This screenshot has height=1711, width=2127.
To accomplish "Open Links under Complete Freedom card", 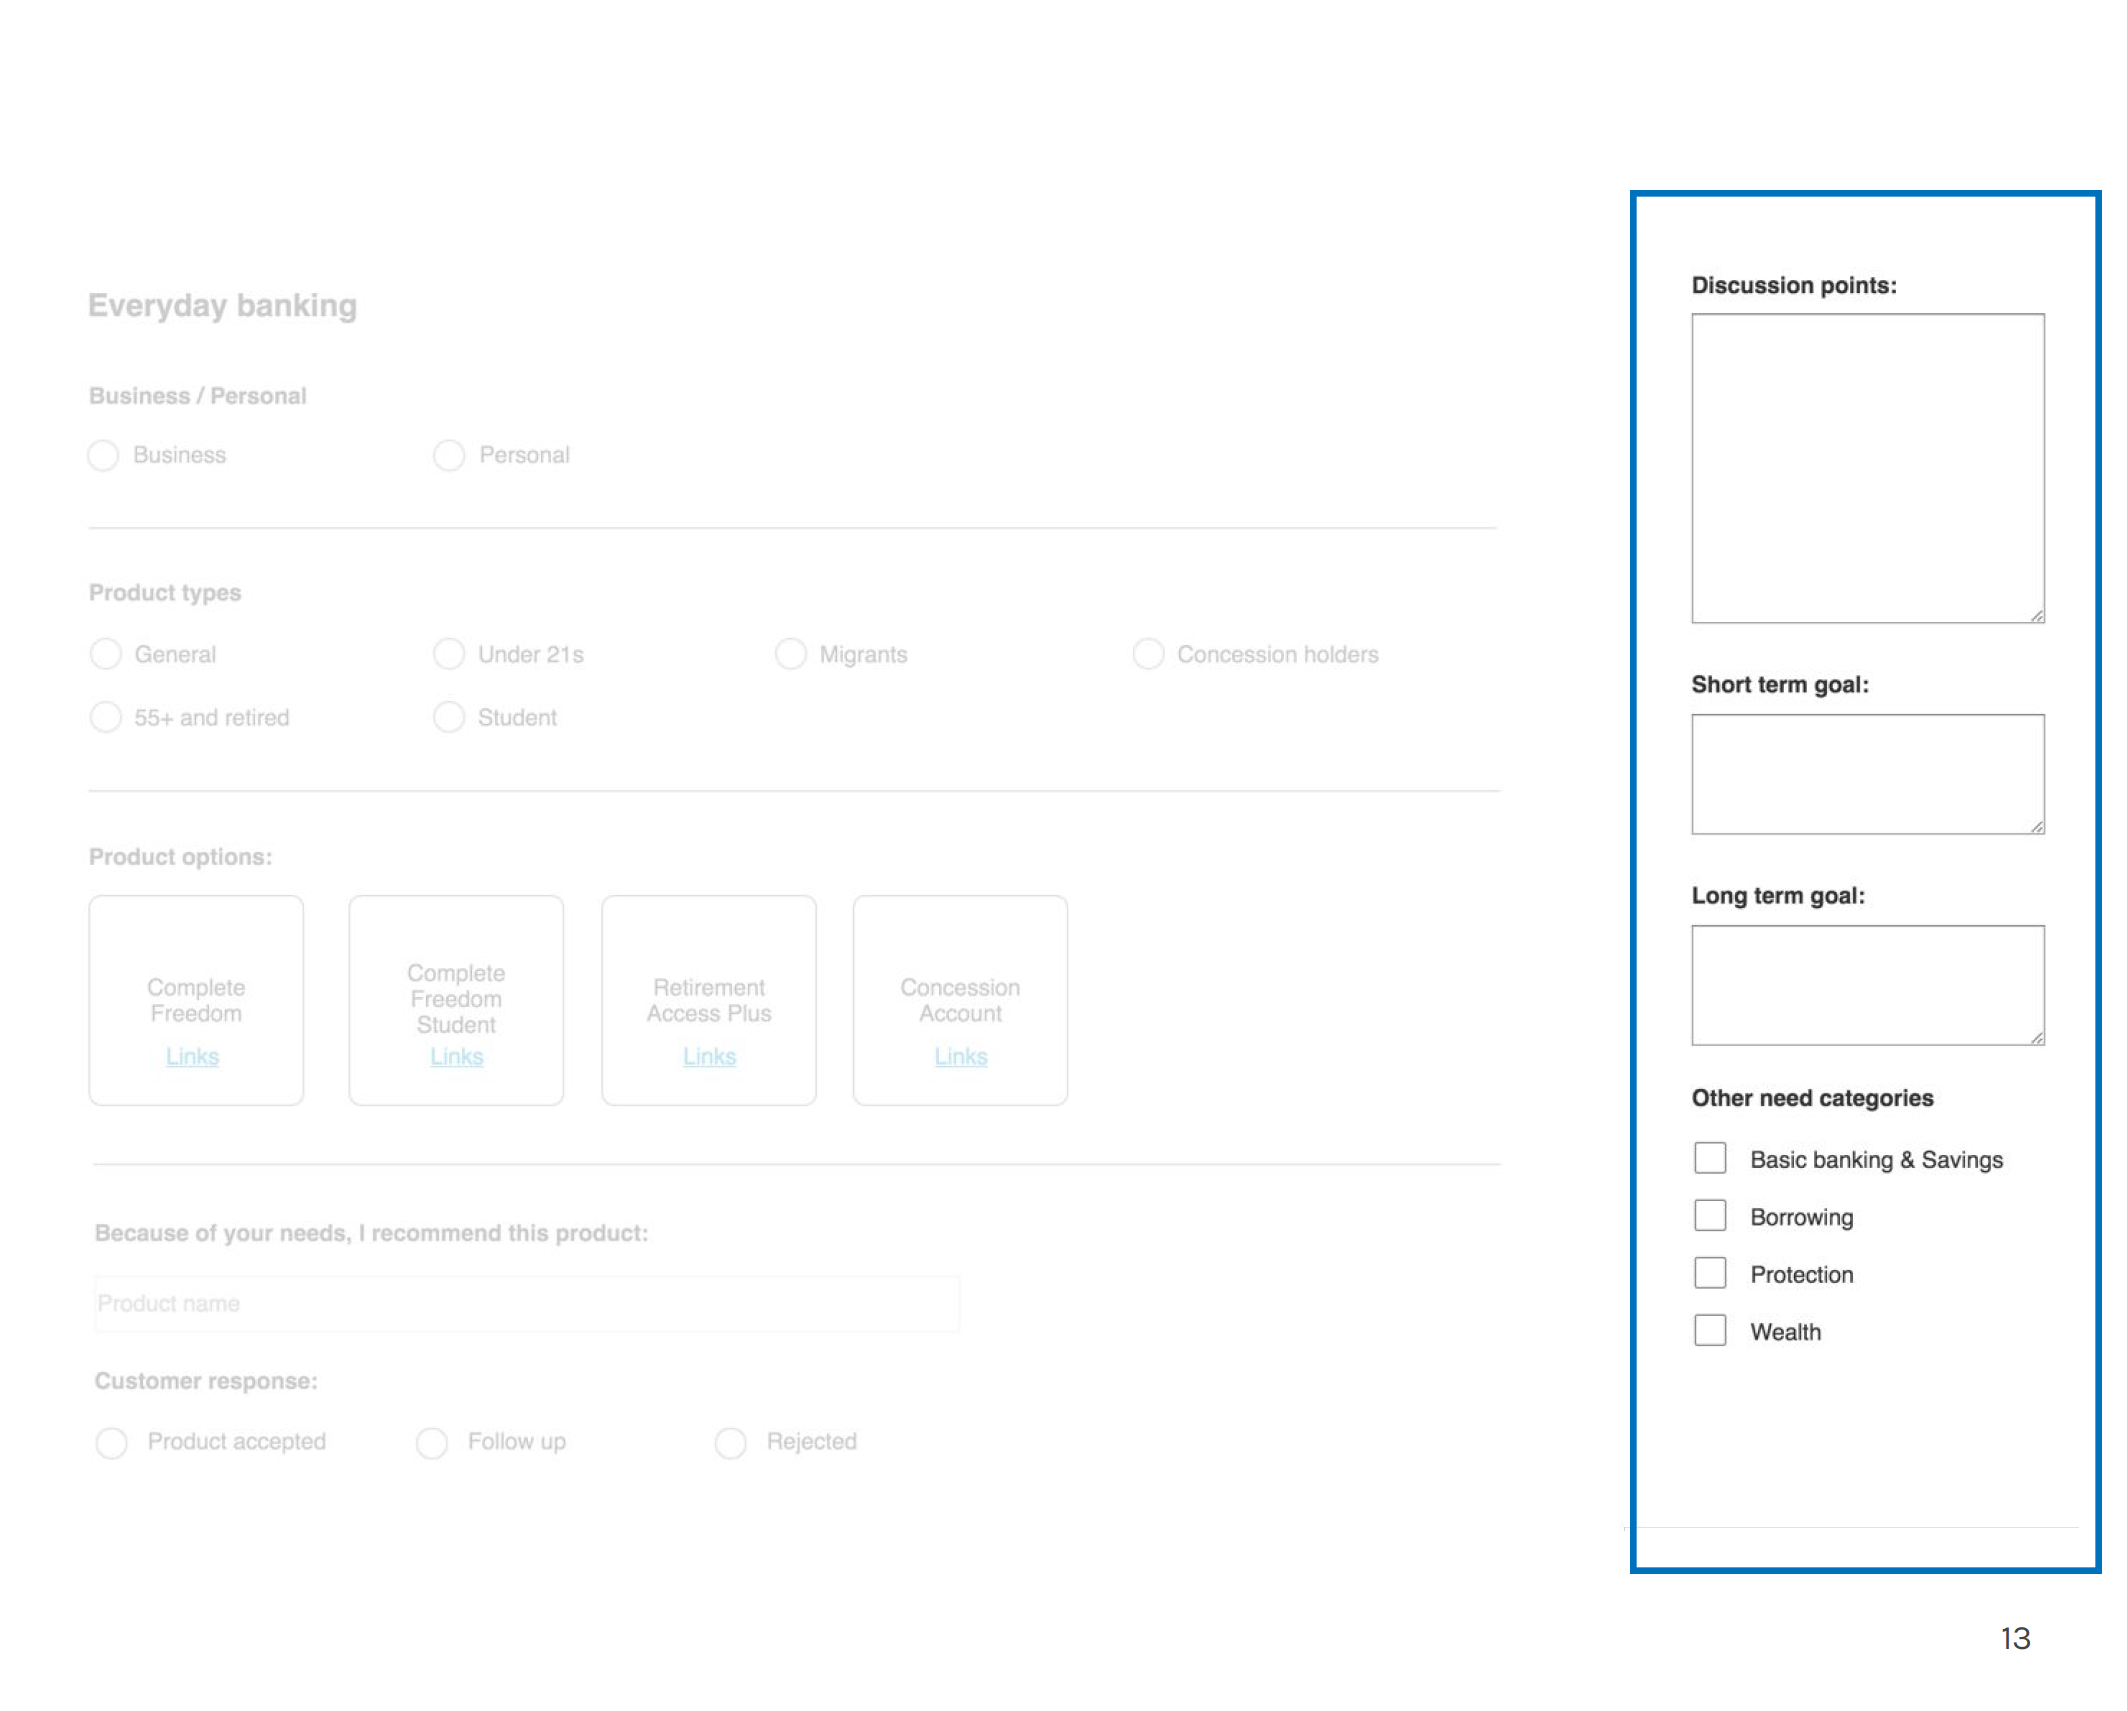I will tap(192, 1057).
